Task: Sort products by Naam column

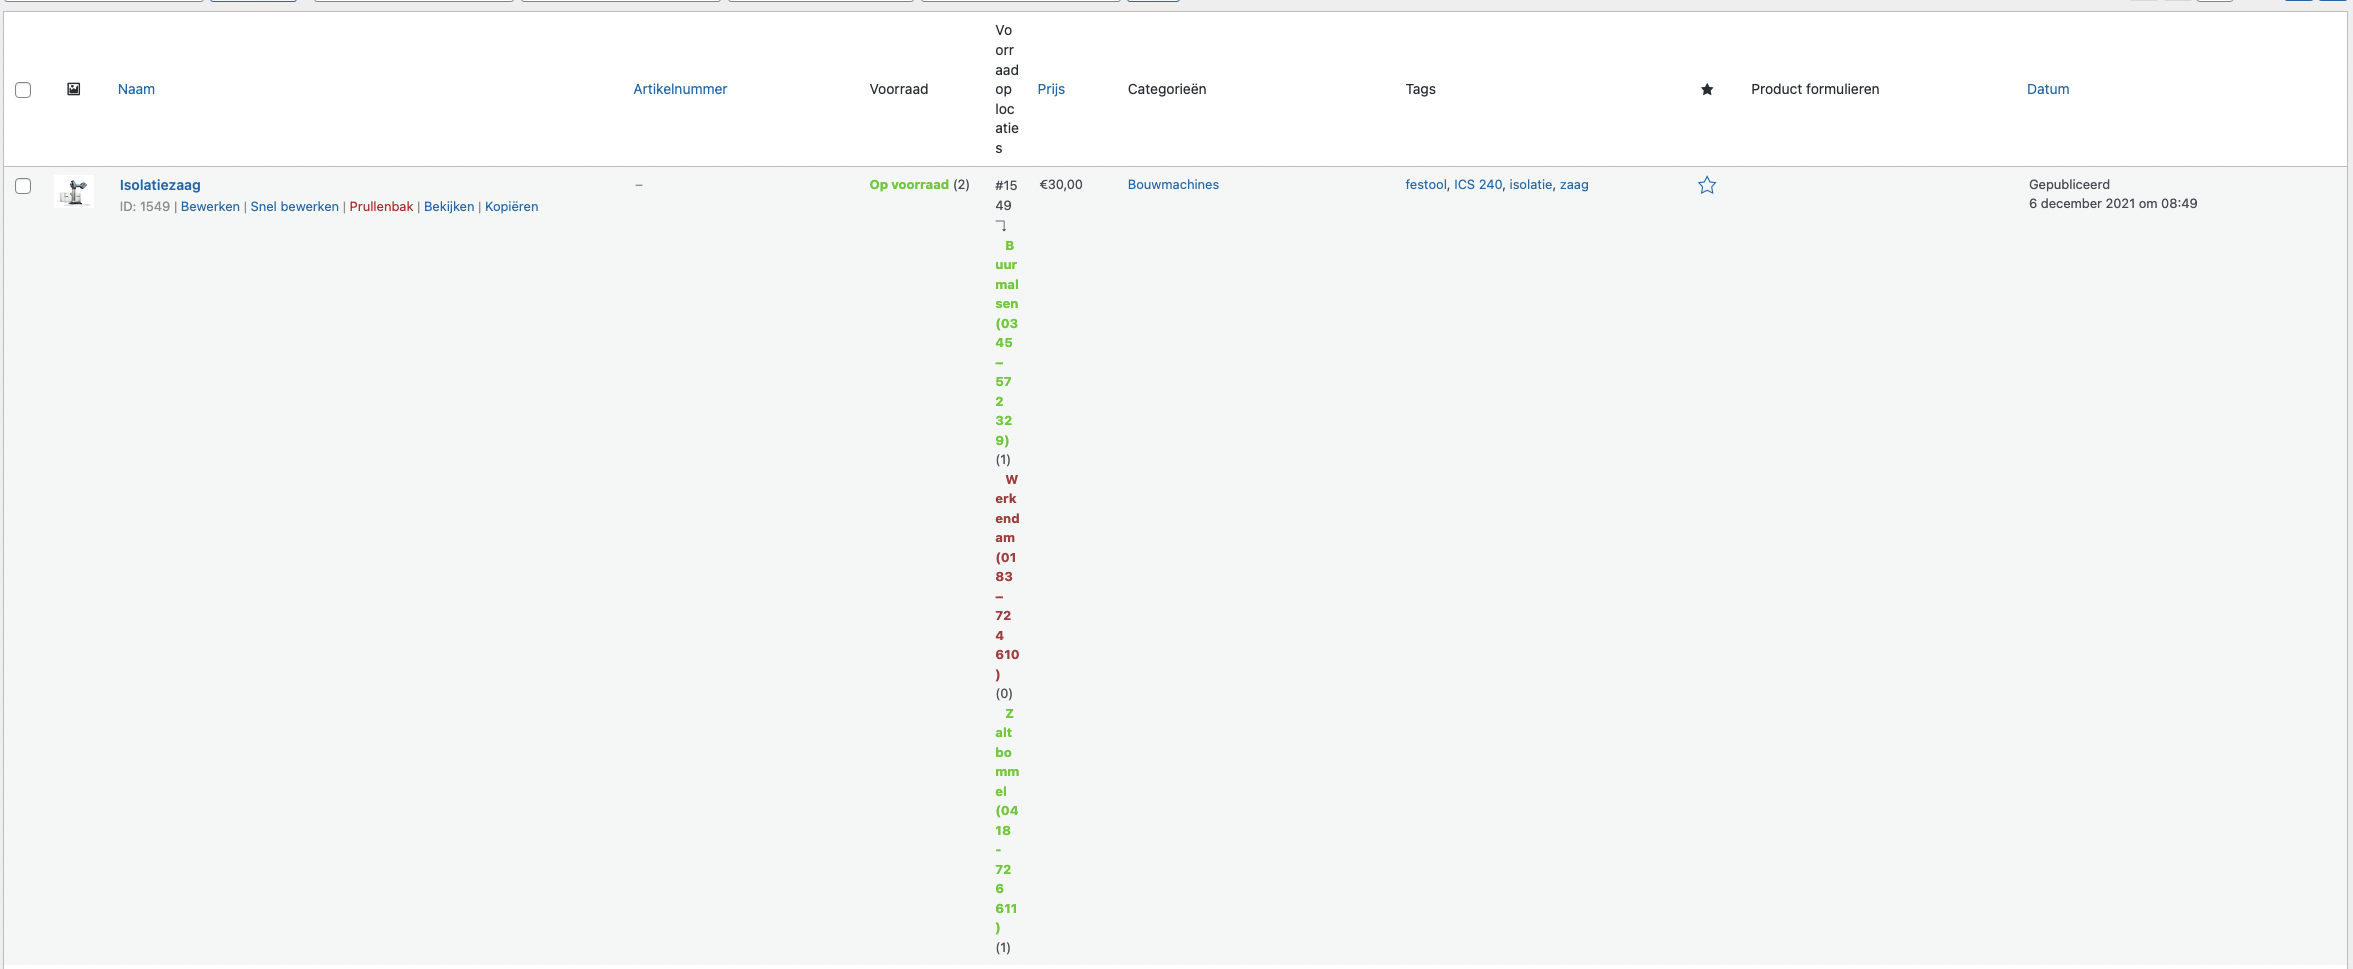Action: click(x=136, y=89)
